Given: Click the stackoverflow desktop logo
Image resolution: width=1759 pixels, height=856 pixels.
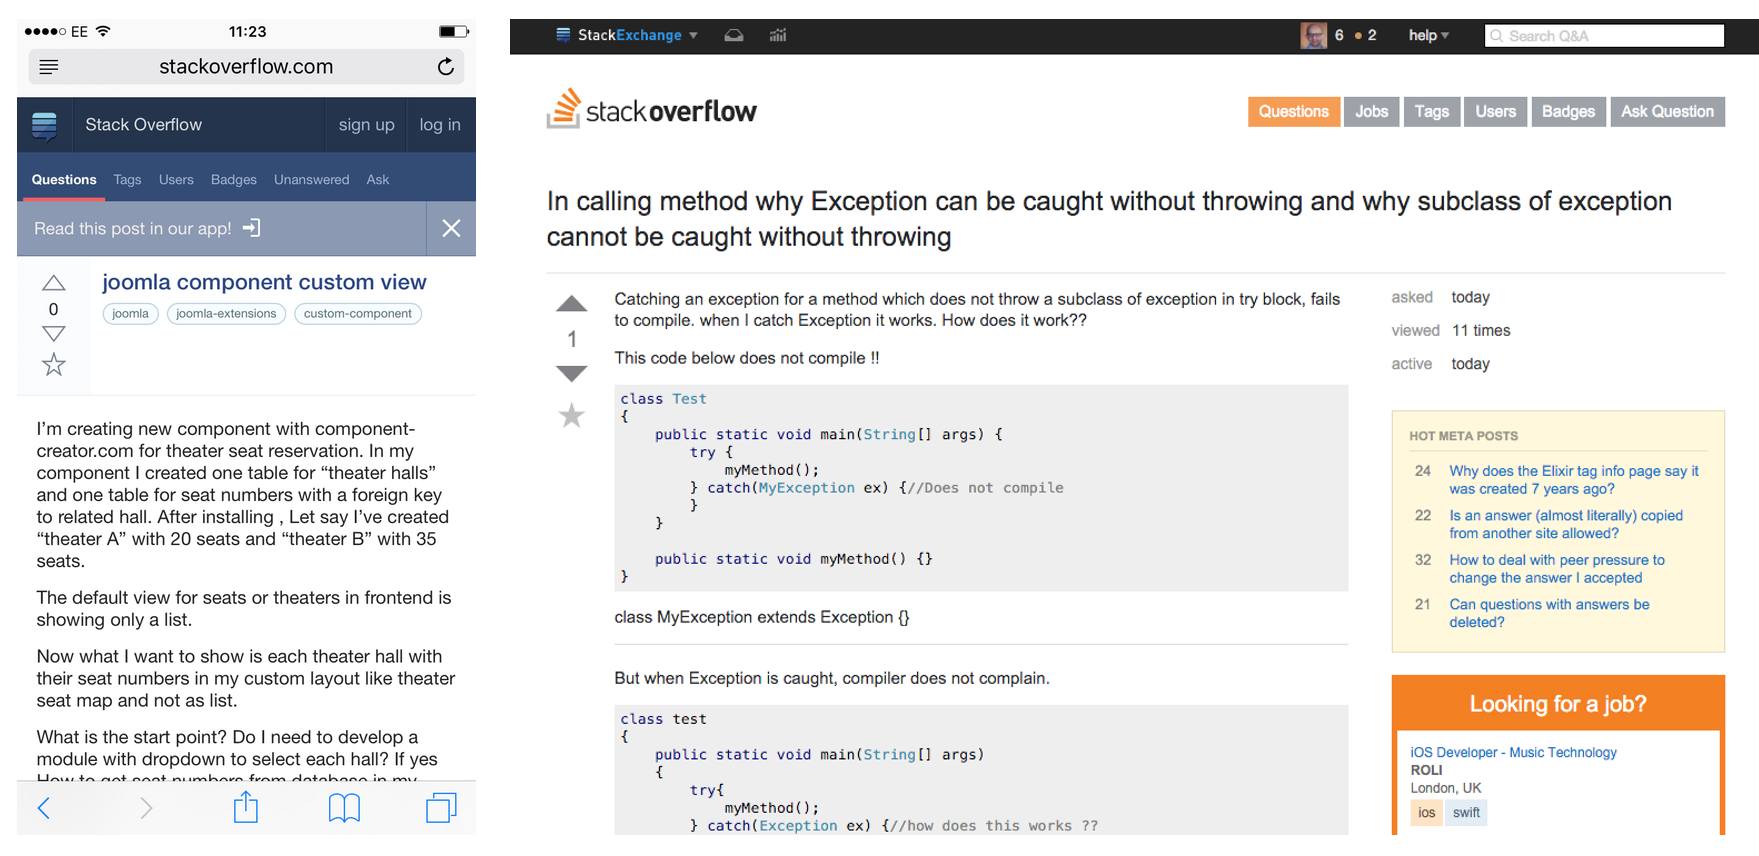Looking at the screenshot, I should [x=652, y=109].
